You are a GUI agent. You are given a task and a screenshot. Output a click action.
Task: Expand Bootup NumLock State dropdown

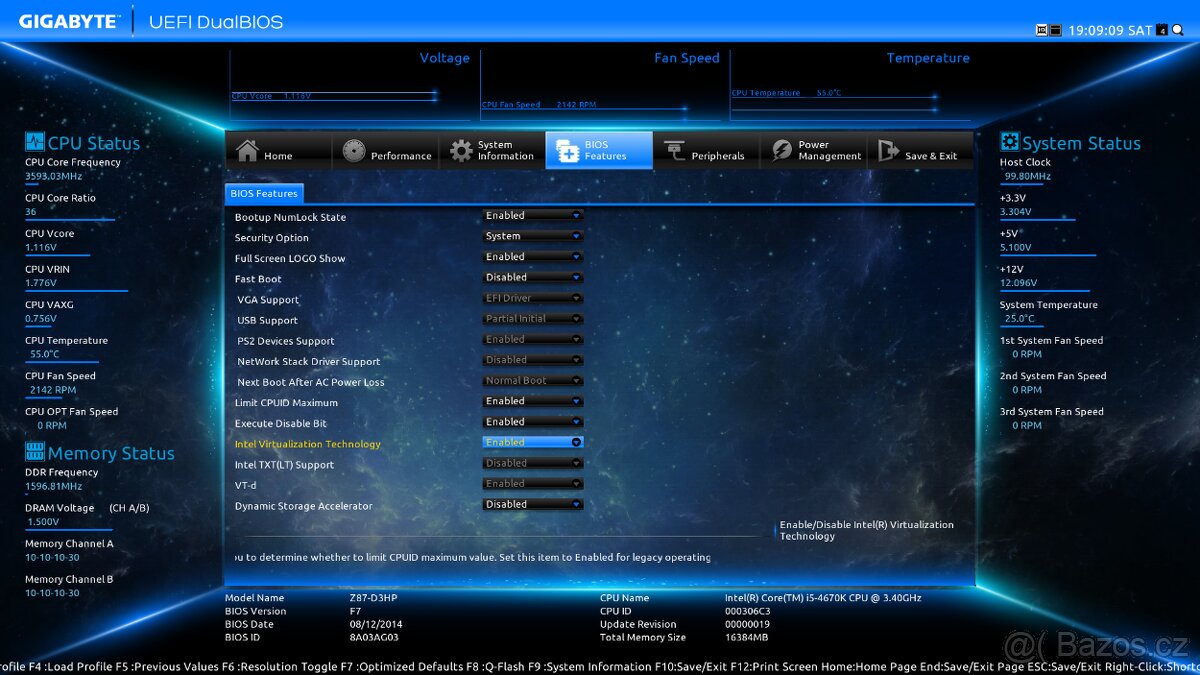[532, 216]
